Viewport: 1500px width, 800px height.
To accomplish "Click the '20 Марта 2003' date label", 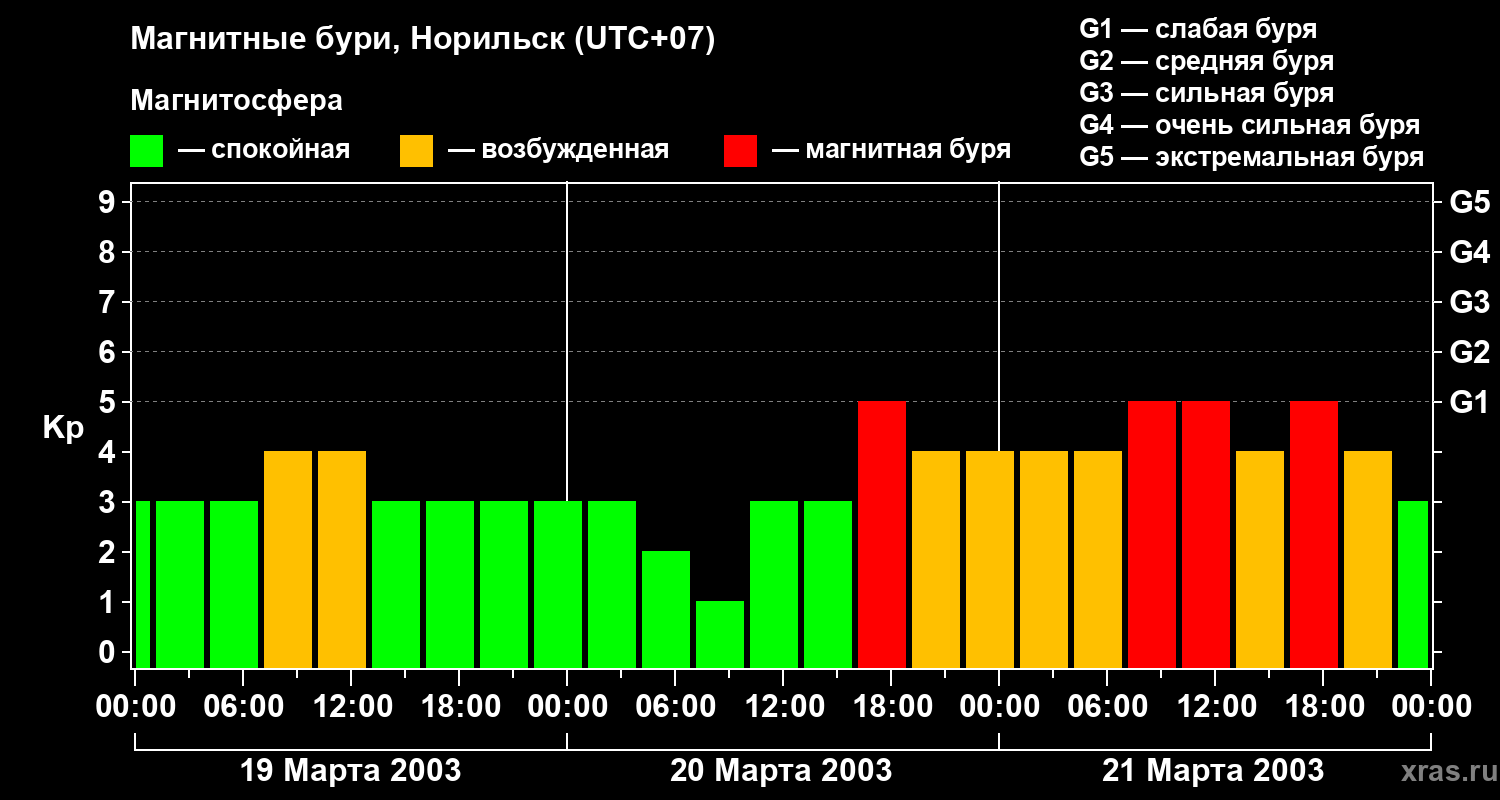I will click(x=781, y=771).
